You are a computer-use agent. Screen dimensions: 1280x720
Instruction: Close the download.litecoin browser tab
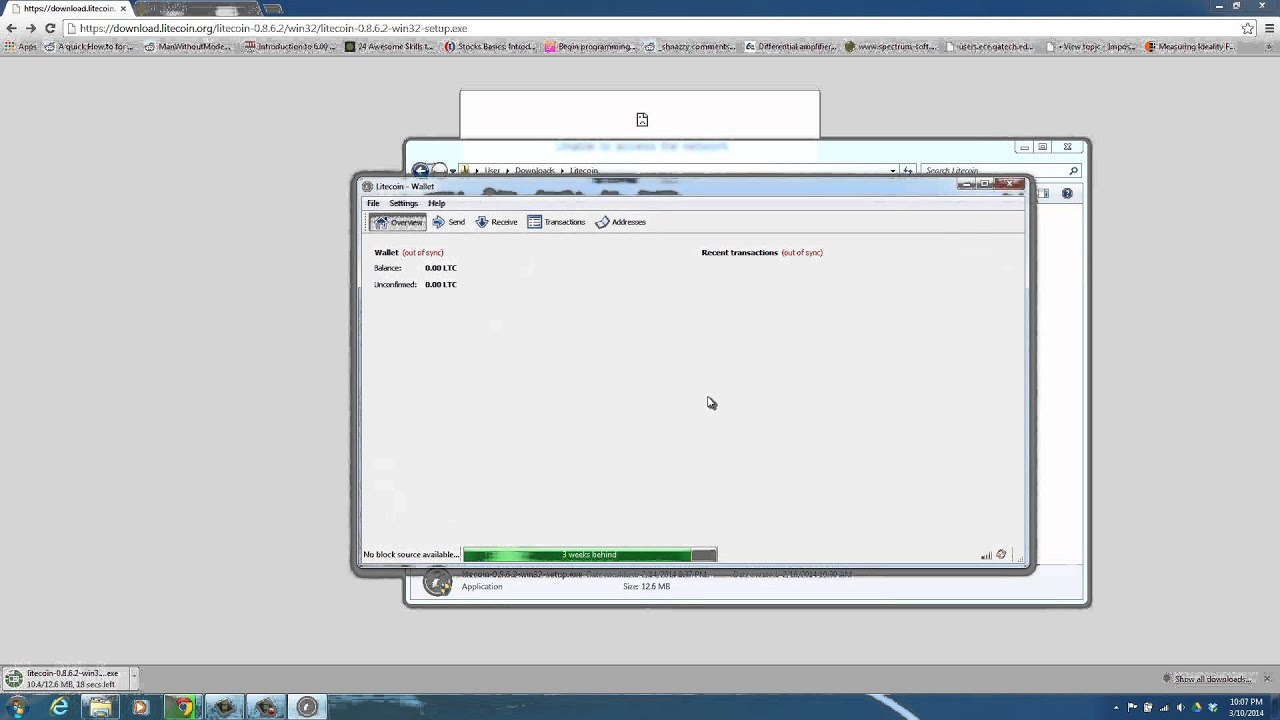123,9
